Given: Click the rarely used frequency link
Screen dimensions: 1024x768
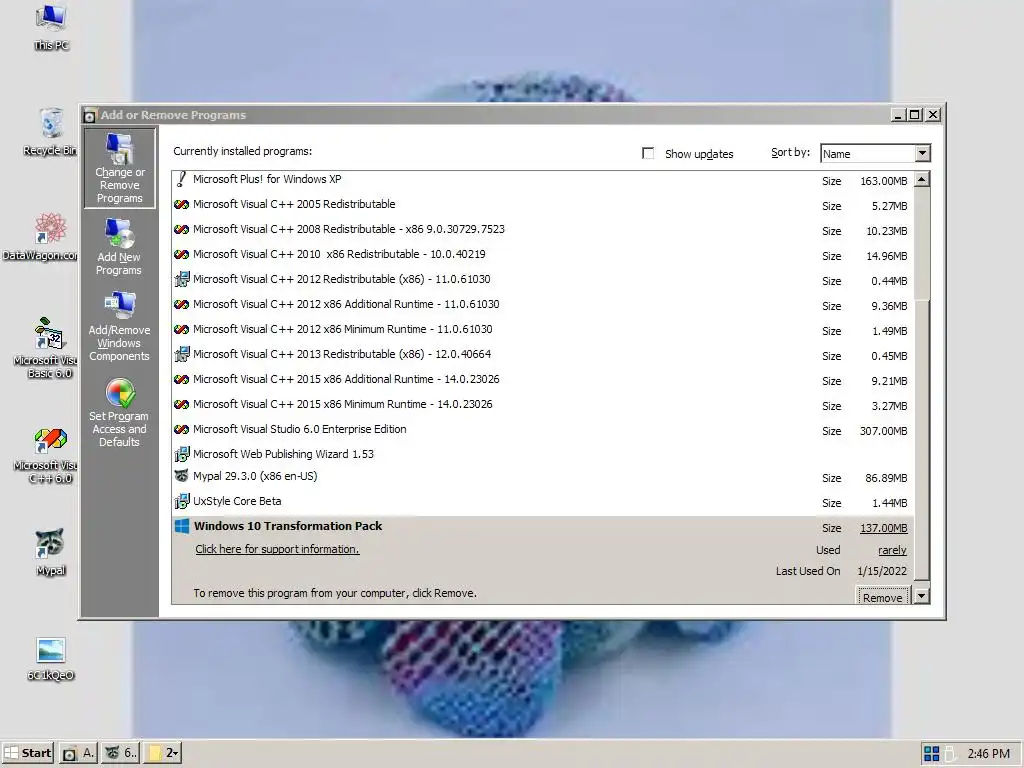Looking at the screenshot, I should coord(892,550).
